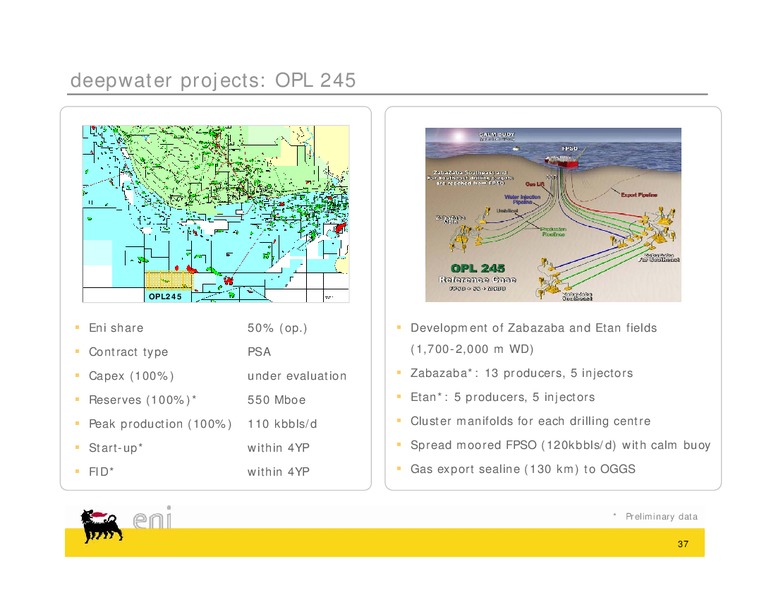
Task: Select the 'Capex (100%)' label
Action: click(131, 376)
